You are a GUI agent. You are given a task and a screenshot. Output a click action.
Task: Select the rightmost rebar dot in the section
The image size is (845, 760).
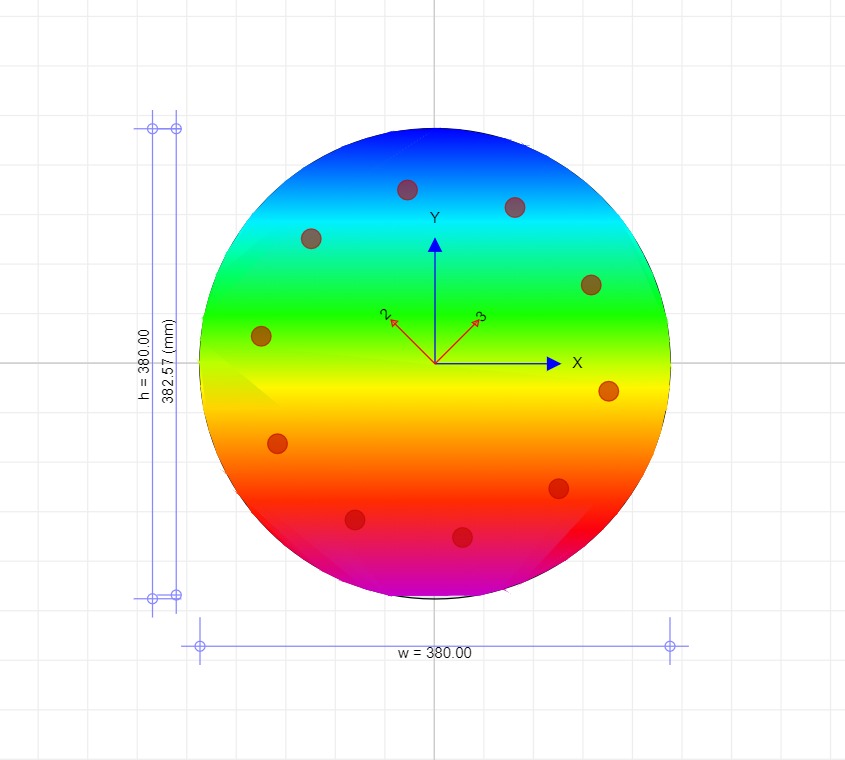coord(608,391)
